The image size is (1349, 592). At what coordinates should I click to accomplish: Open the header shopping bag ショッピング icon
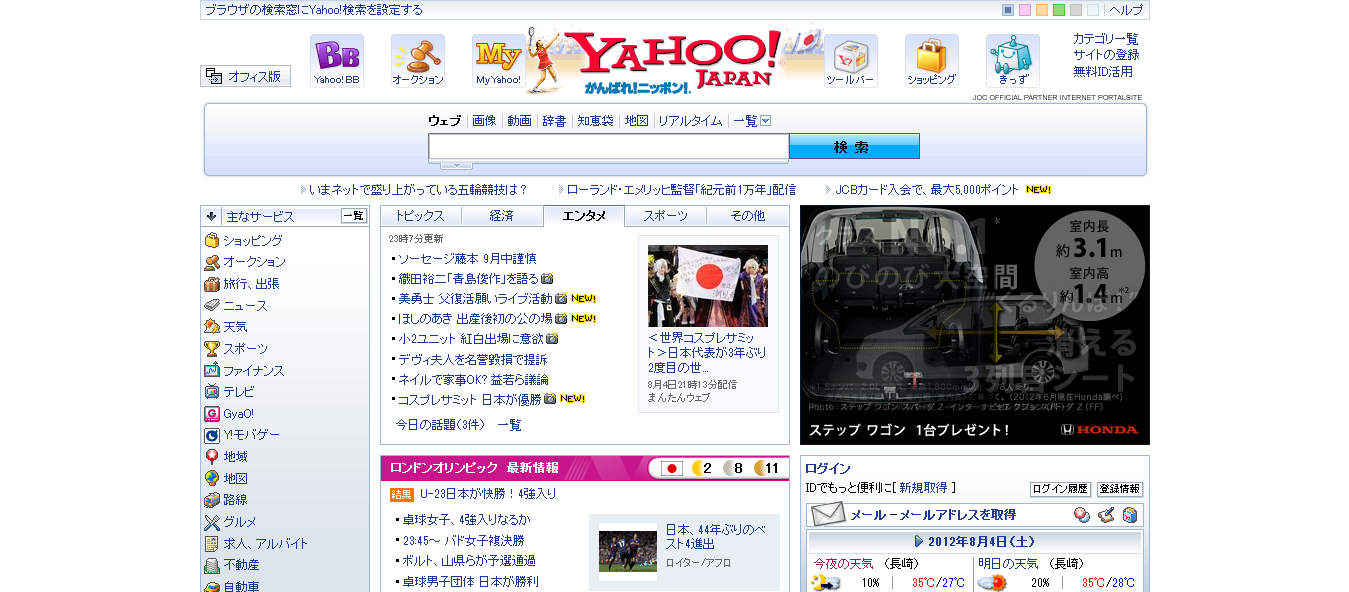932,61
